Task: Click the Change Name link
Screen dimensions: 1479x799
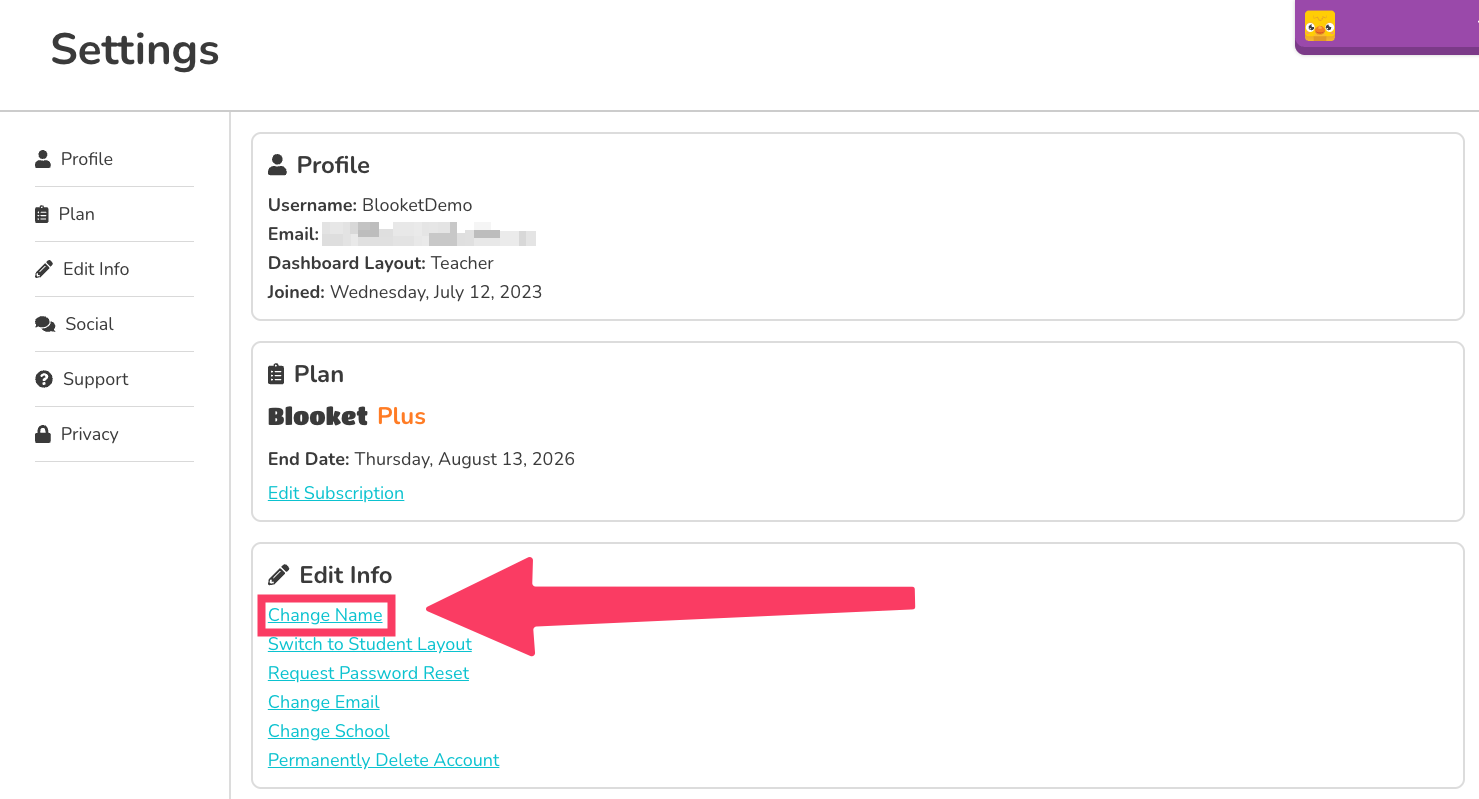Action: click(x=325, y=615)
